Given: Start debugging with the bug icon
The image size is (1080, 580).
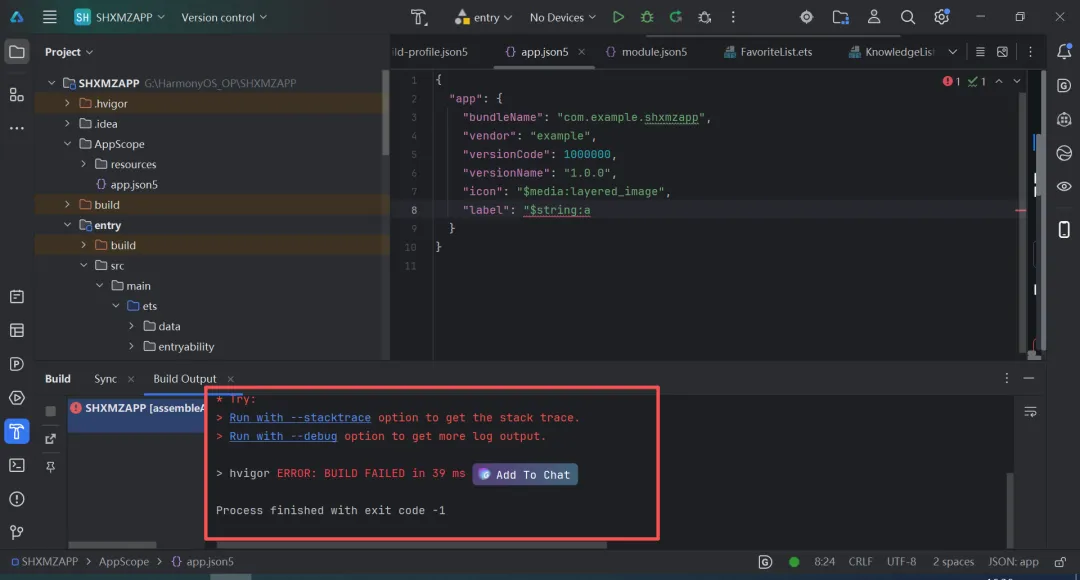Looking at the screenshot, I should 647,17.
